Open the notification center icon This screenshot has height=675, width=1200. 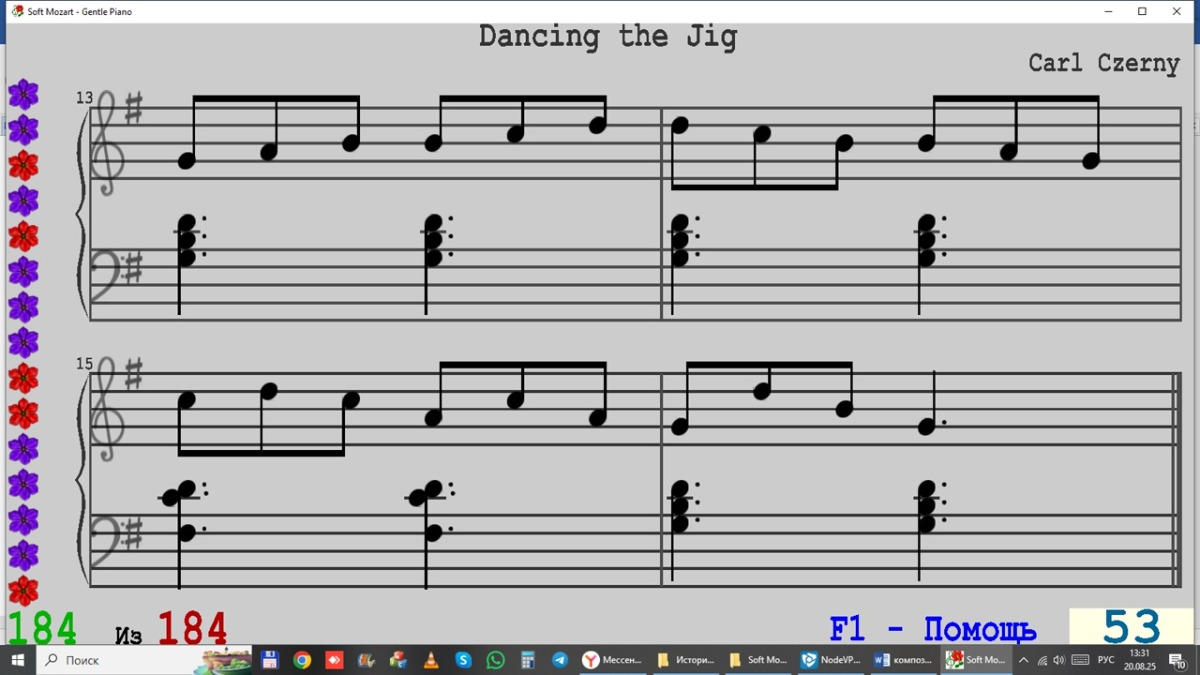click(x=1177, y=660)
